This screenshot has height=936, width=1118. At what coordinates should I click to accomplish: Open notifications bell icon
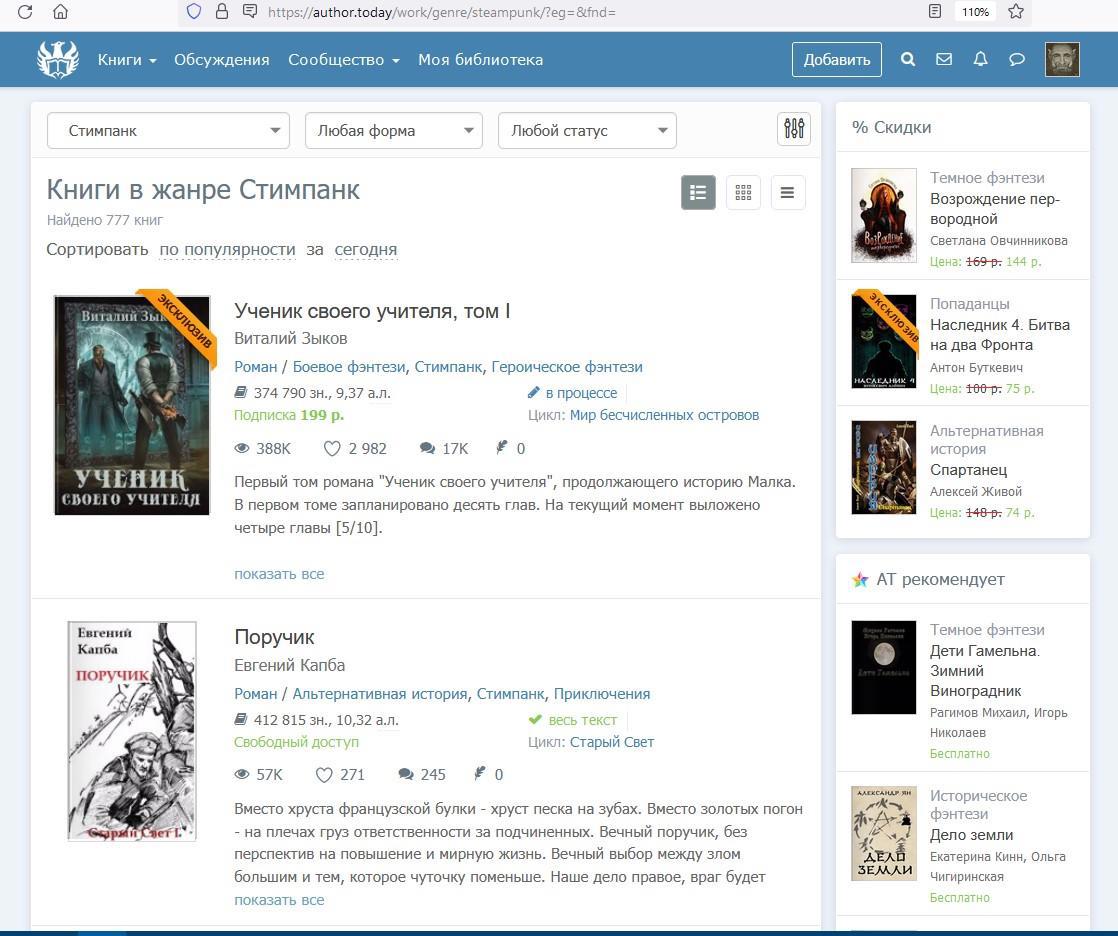coord(980,59)
